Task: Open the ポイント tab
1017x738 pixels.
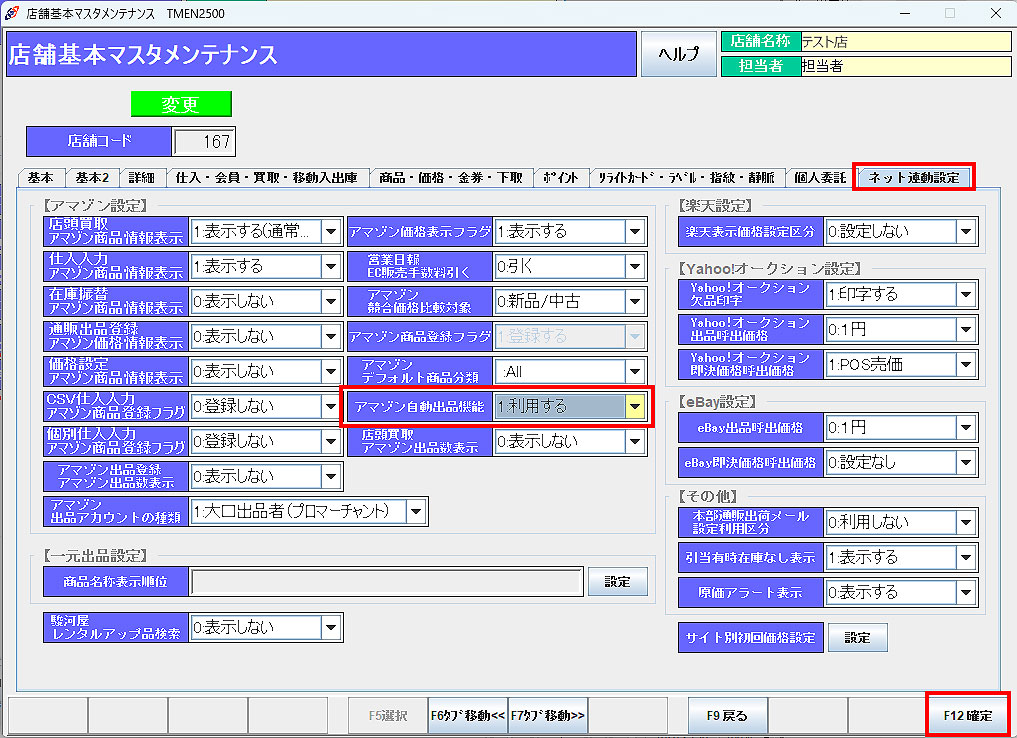Action: coord(560,178)
